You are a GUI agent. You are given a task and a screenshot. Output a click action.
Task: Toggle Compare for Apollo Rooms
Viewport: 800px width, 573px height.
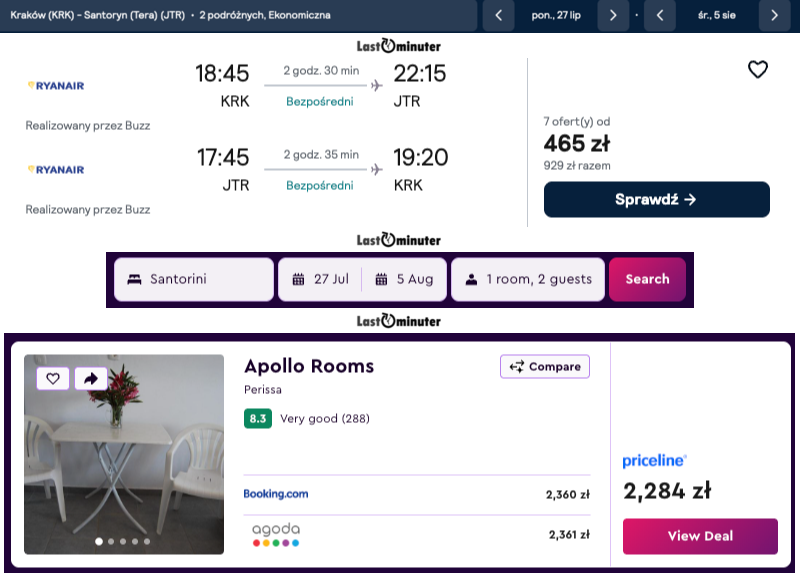(x=545, y=367)
